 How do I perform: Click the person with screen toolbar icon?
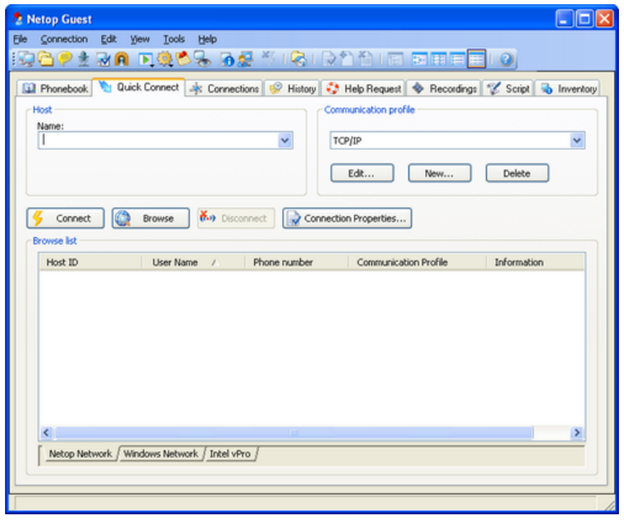click(x=246, y=59)
